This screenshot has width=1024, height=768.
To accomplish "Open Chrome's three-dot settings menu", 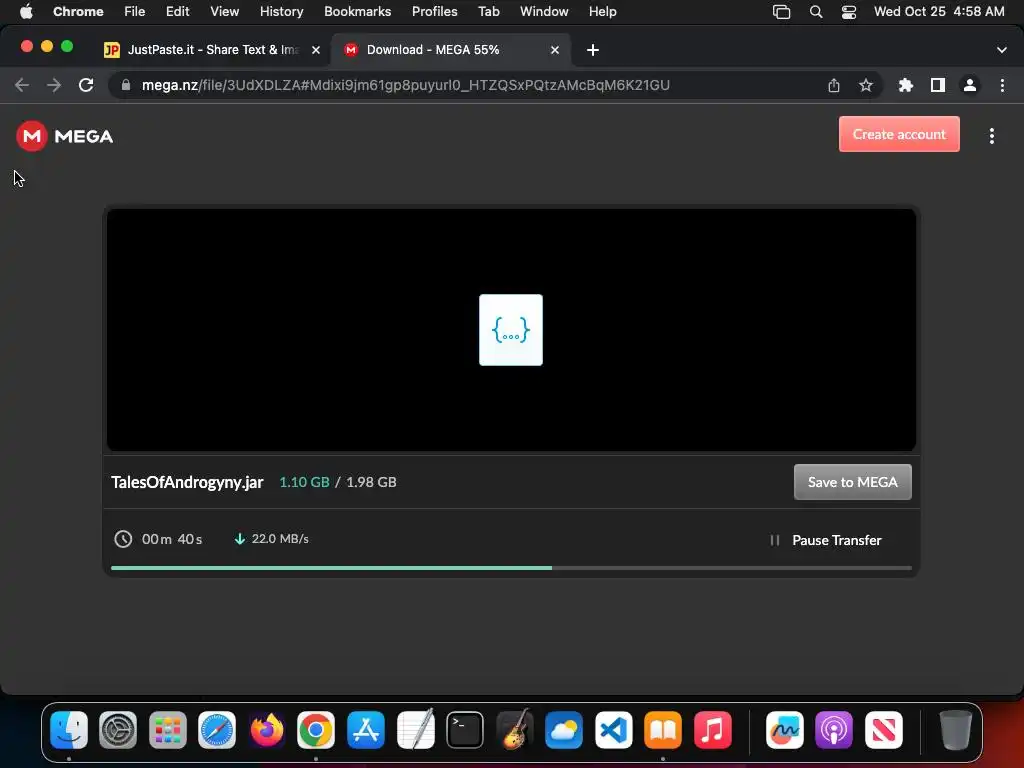I will 1002,85.
